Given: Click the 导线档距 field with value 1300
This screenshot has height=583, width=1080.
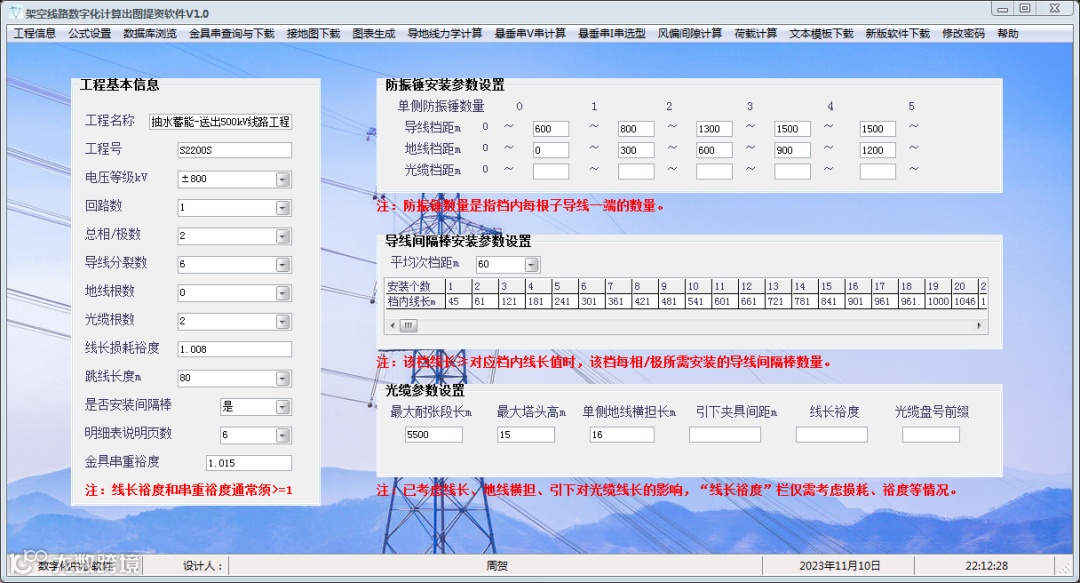Looking at the screenshot, I should [714, 129].
